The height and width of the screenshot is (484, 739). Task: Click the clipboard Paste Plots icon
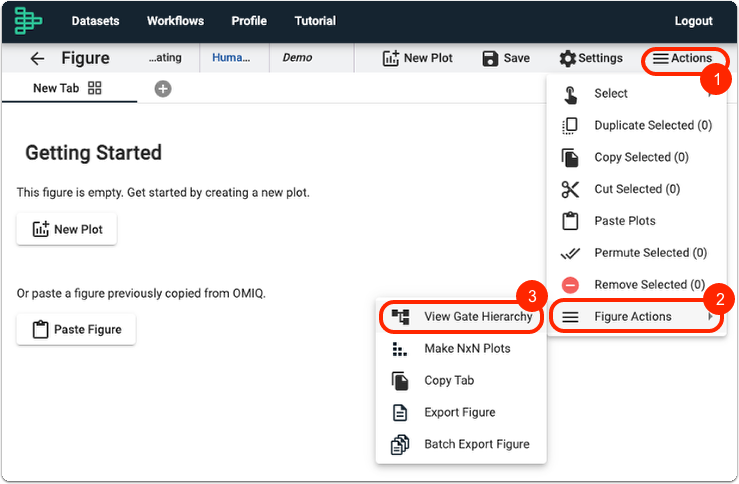tap(570, 221)
